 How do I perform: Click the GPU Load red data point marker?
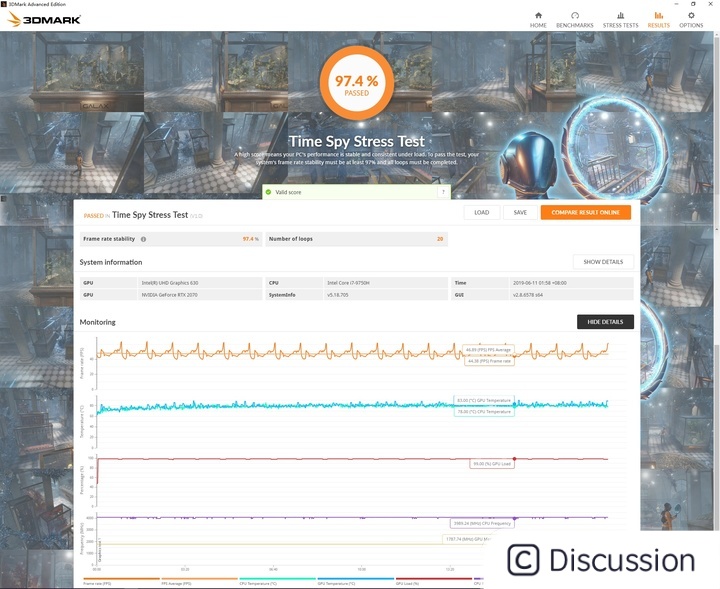[514, 459]
